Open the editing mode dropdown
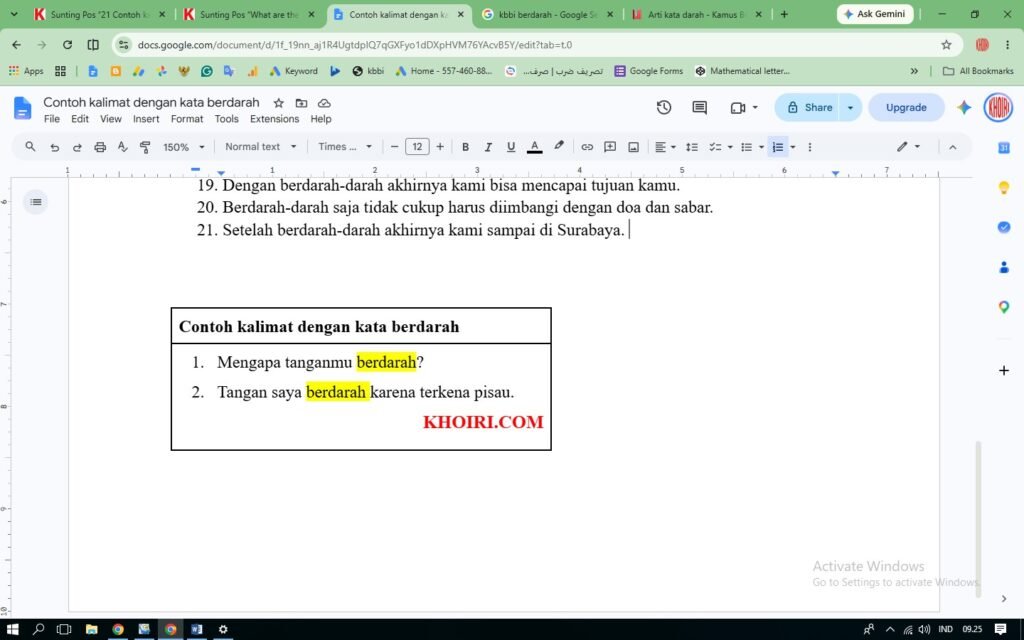 coord(908,147)
